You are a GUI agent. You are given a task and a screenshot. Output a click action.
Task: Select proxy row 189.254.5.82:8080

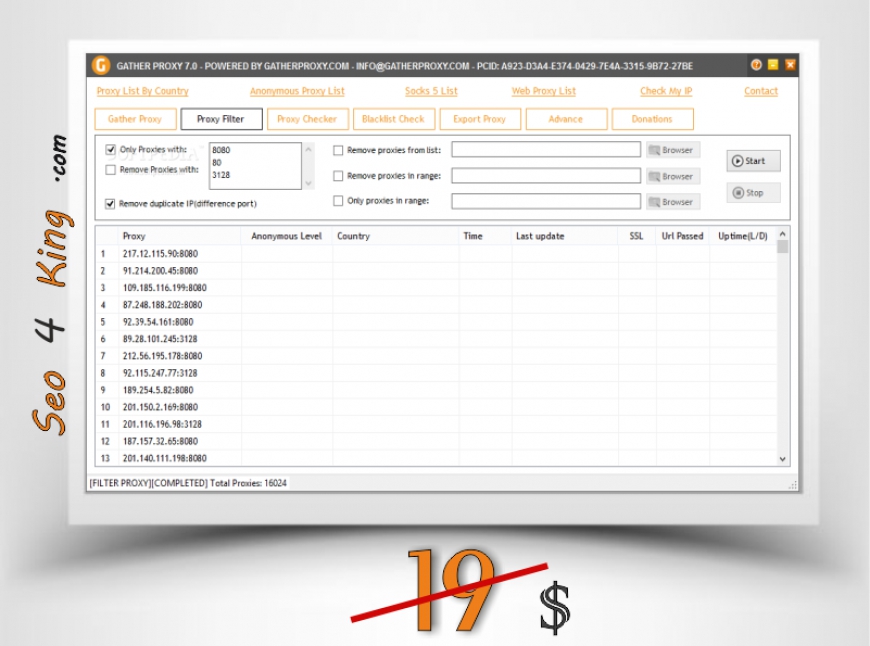click(x=436, y=390)
